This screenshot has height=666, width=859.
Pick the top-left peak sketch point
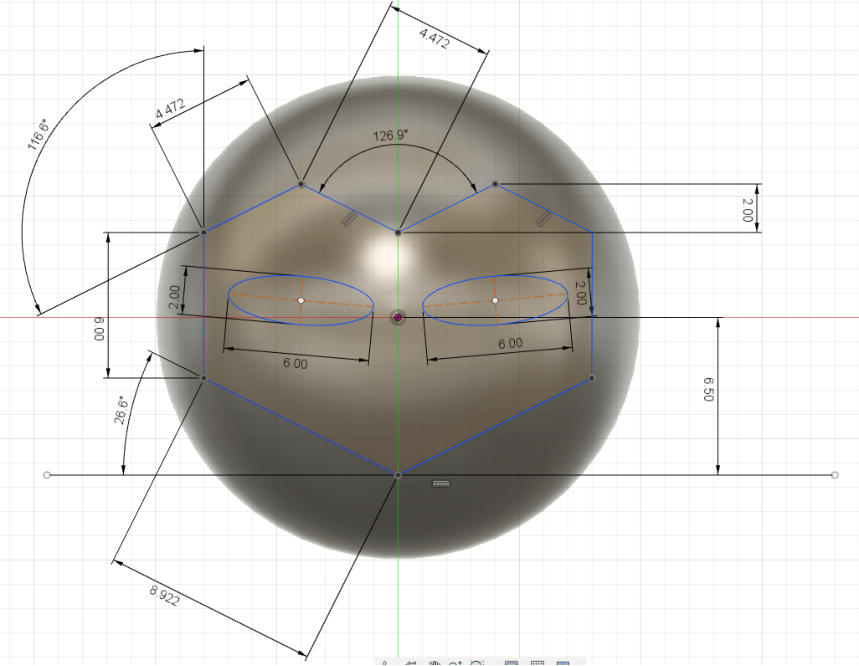(301, 184)
